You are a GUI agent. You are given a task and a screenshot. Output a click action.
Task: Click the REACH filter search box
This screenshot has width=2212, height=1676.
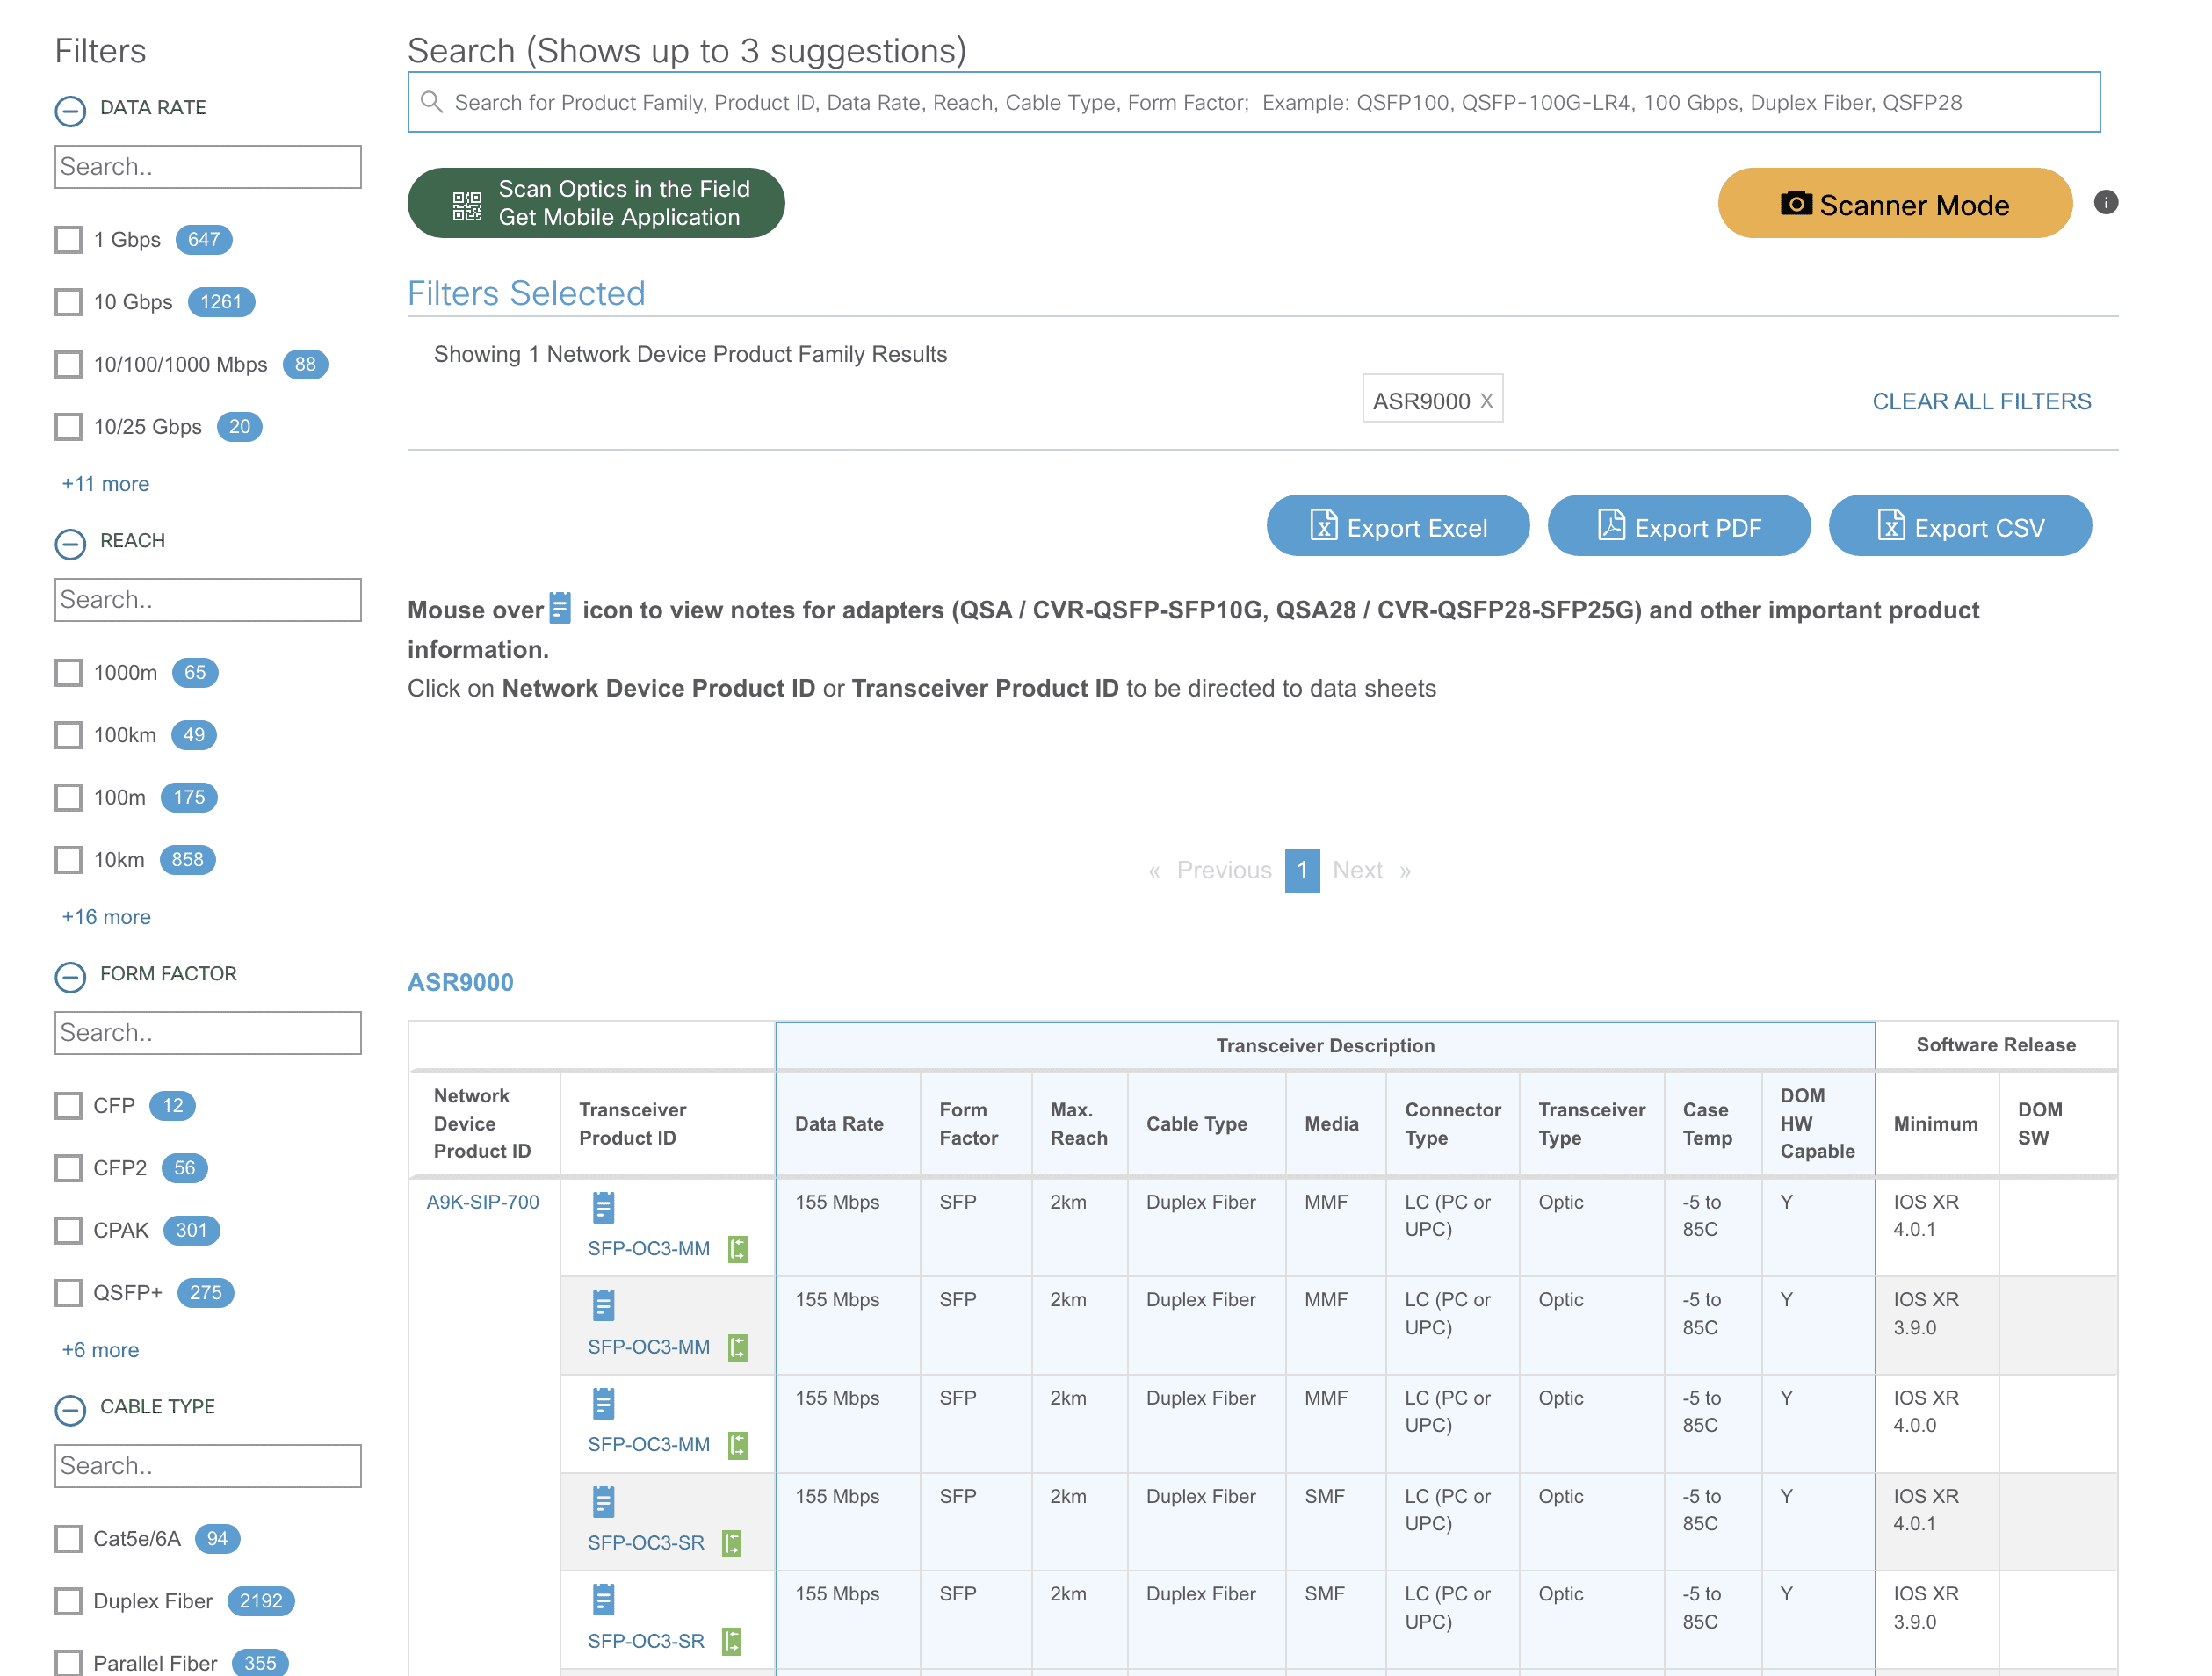point(208,600)
